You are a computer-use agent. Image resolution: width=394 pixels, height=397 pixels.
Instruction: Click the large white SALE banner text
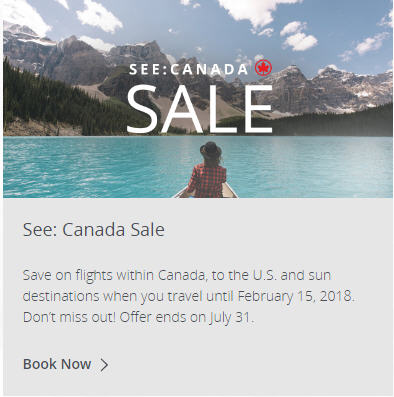(200, 109)
